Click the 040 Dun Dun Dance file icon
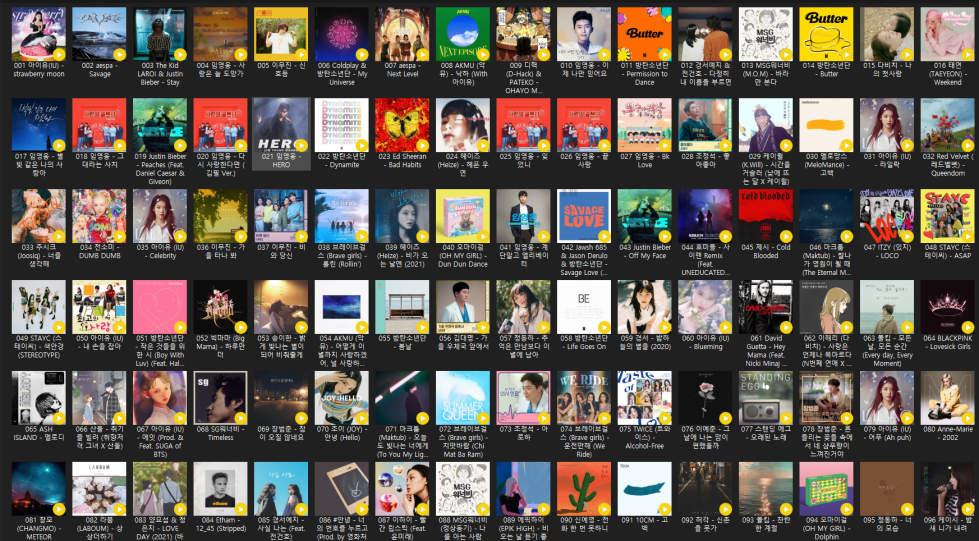979x541 pixels. (x=463, y=216)
